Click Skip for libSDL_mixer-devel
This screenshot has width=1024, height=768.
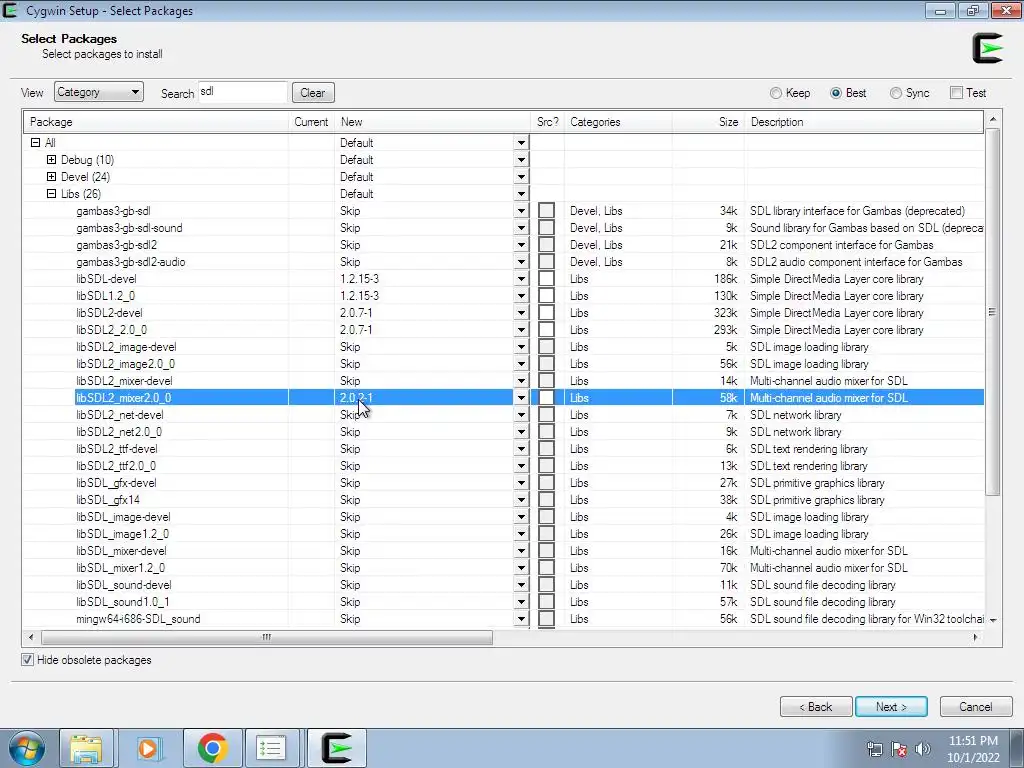(349, 551)
